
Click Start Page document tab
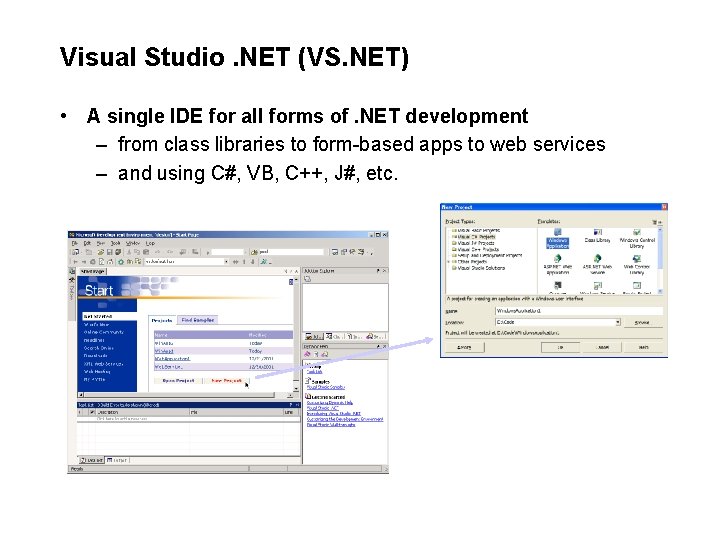pyautogui.click(x=92, y=271)
